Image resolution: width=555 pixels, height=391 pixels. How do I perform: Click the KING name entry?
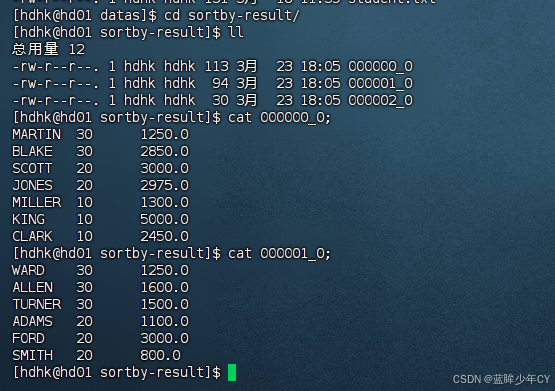click(x=28, y=219)
